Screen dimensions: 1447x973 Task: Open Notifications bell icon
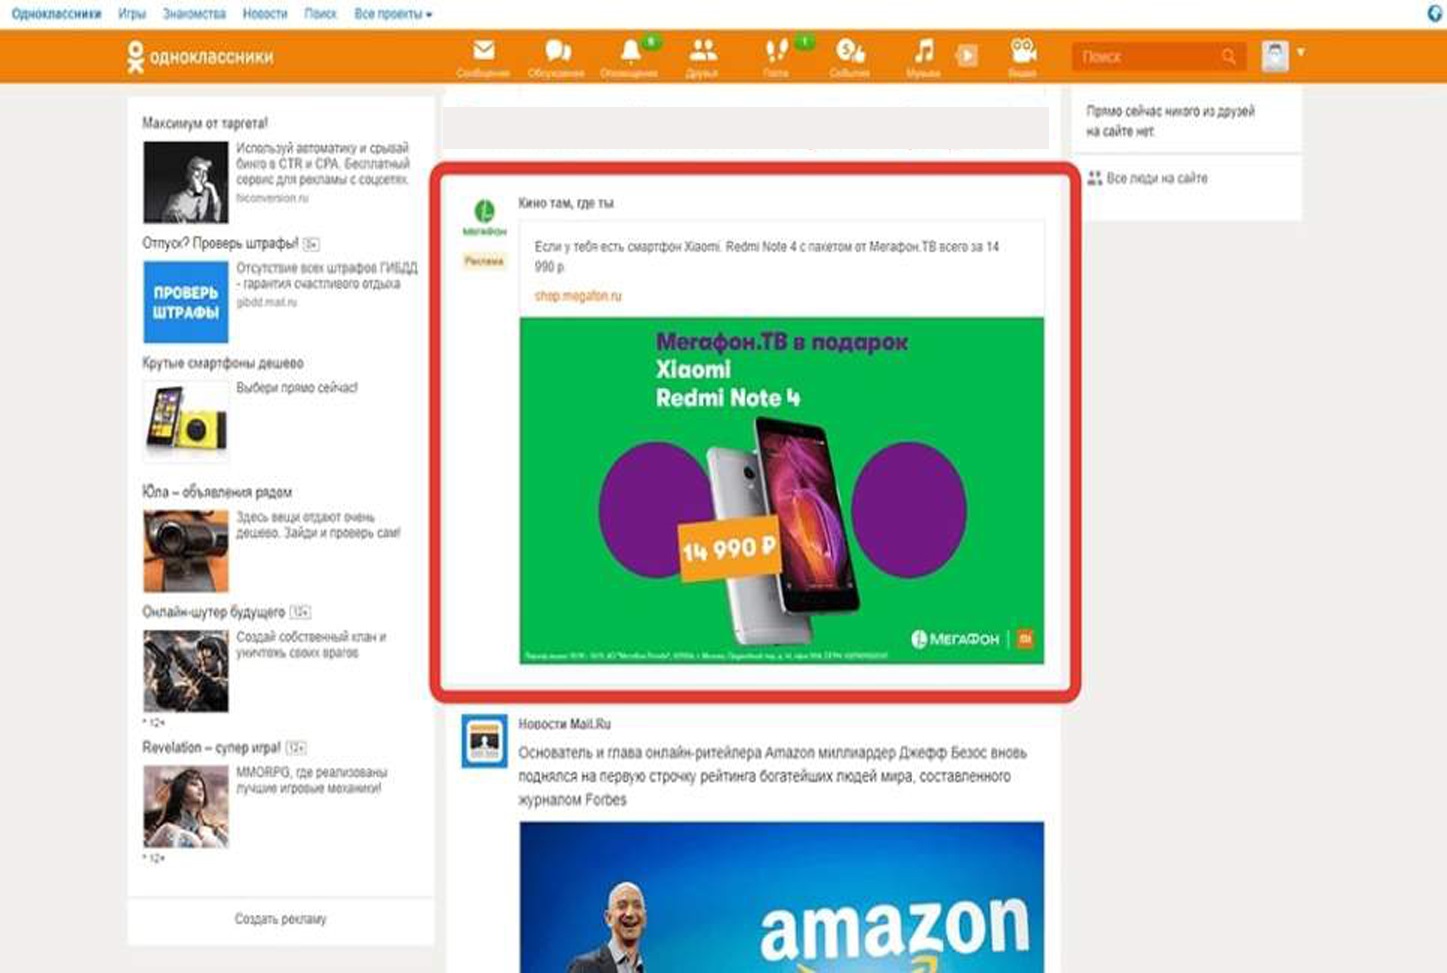pos(629,54)
